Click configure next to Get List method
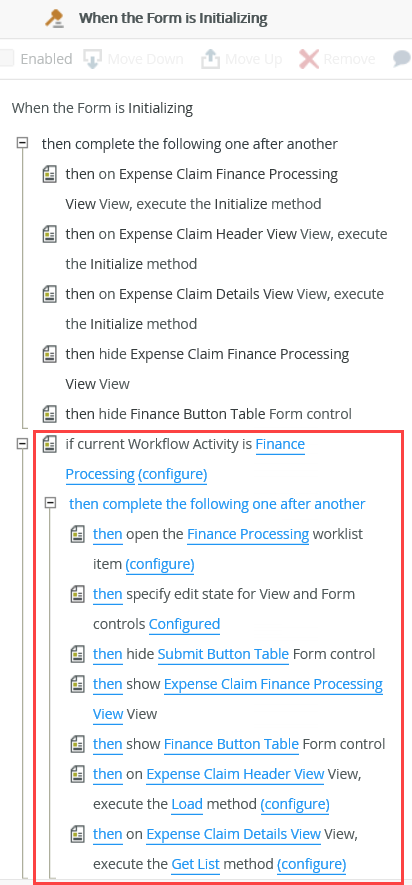The height and width of the screenshot is (885, 412). coord(312,864)
